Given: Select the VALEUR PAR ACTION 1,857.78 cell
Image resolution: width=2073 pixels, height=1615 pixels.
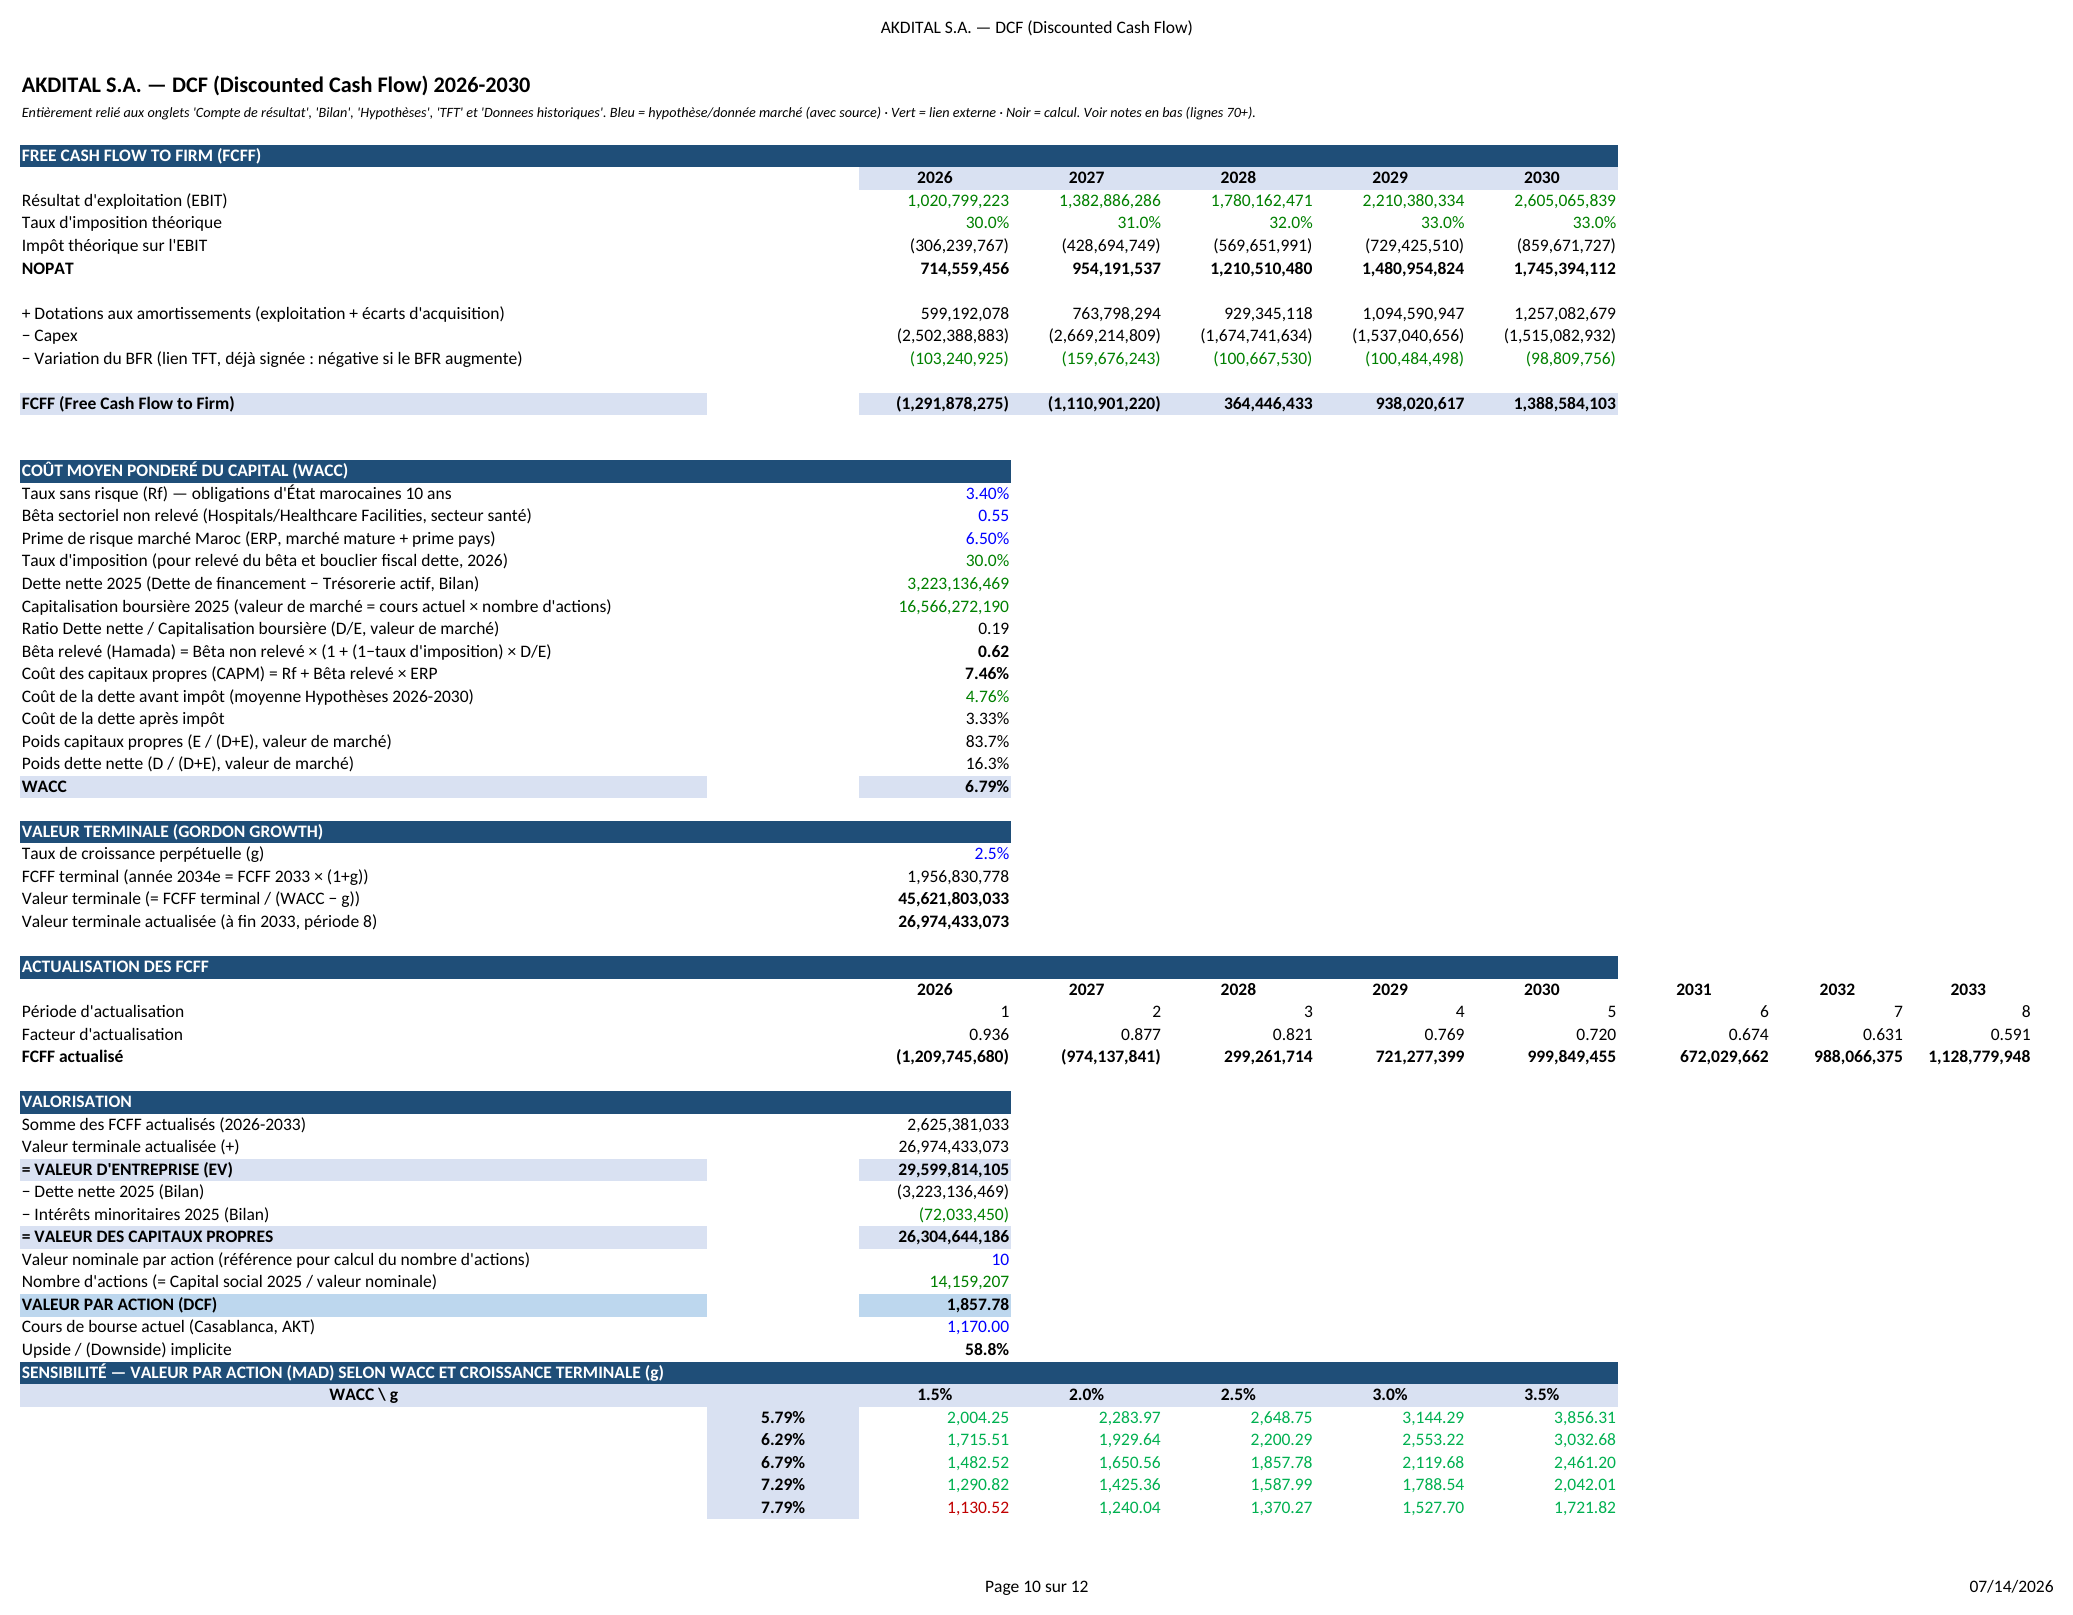Looking at the screenshot, I should [x=934, y=1305].
